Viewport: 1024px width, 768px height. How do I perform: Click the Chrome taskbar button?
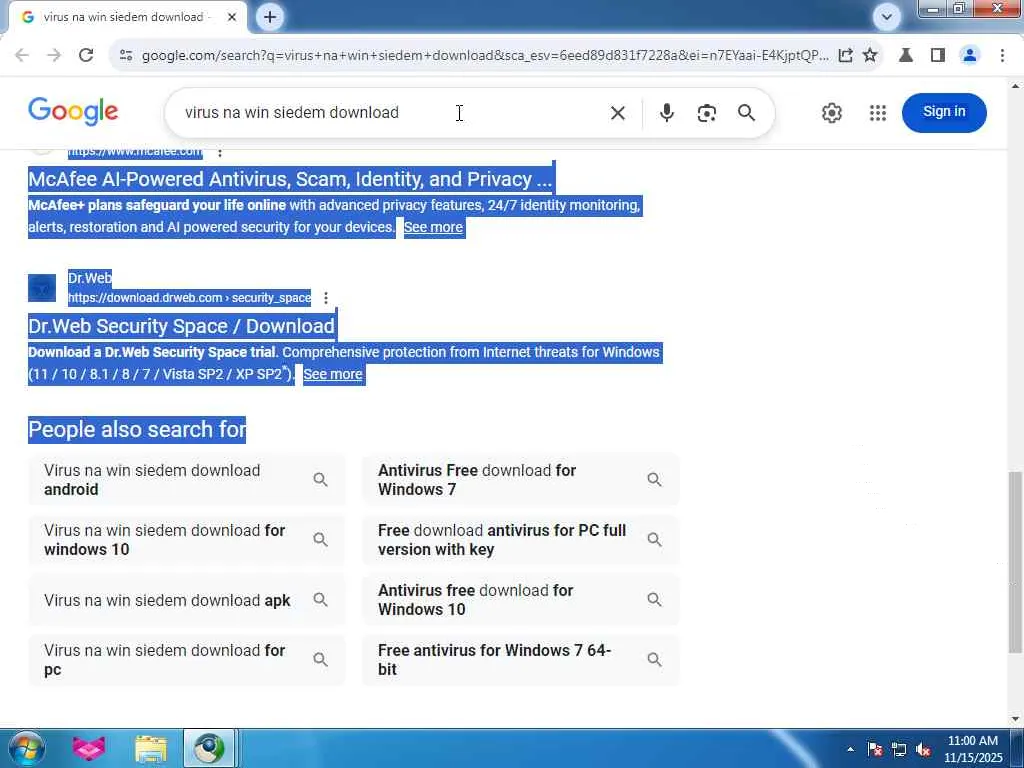[x=209, y=748]
